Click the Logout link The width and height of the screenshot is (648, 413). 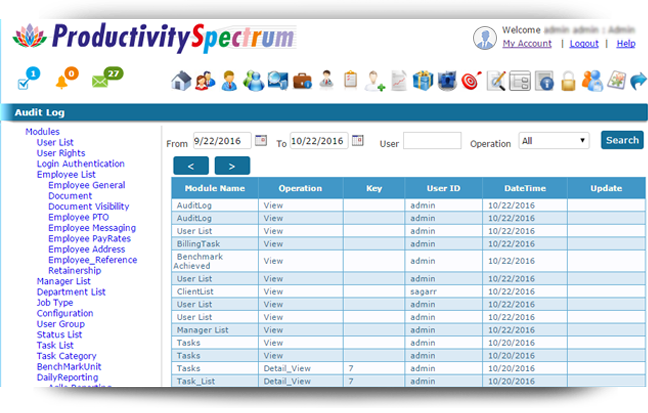tap(584, 44)
